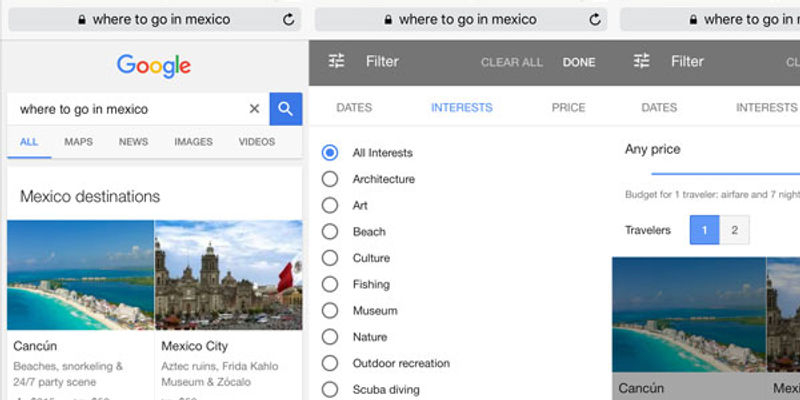Click DONE in the filter header
Image resolution: width=800 pixels, height=400 pixels.
coord(579,62)
